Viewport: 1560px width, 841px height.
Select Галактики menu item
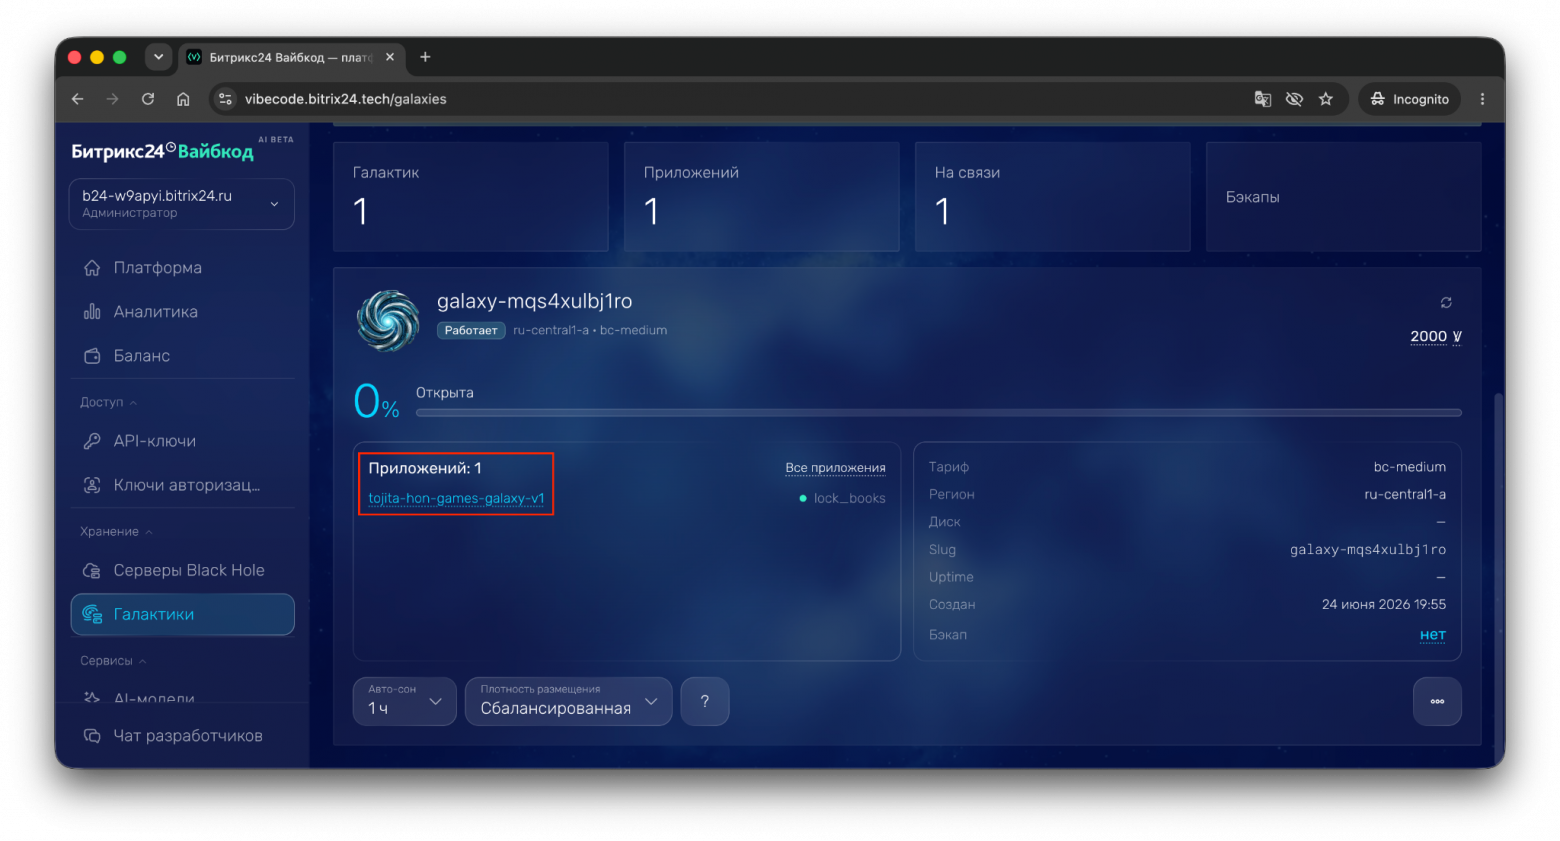[x=182, y=614]
